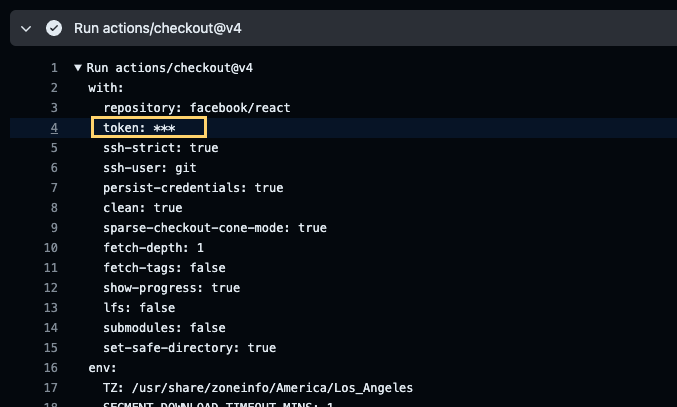Click the fetch-depth: 1 log text

[x=153, y=248]
